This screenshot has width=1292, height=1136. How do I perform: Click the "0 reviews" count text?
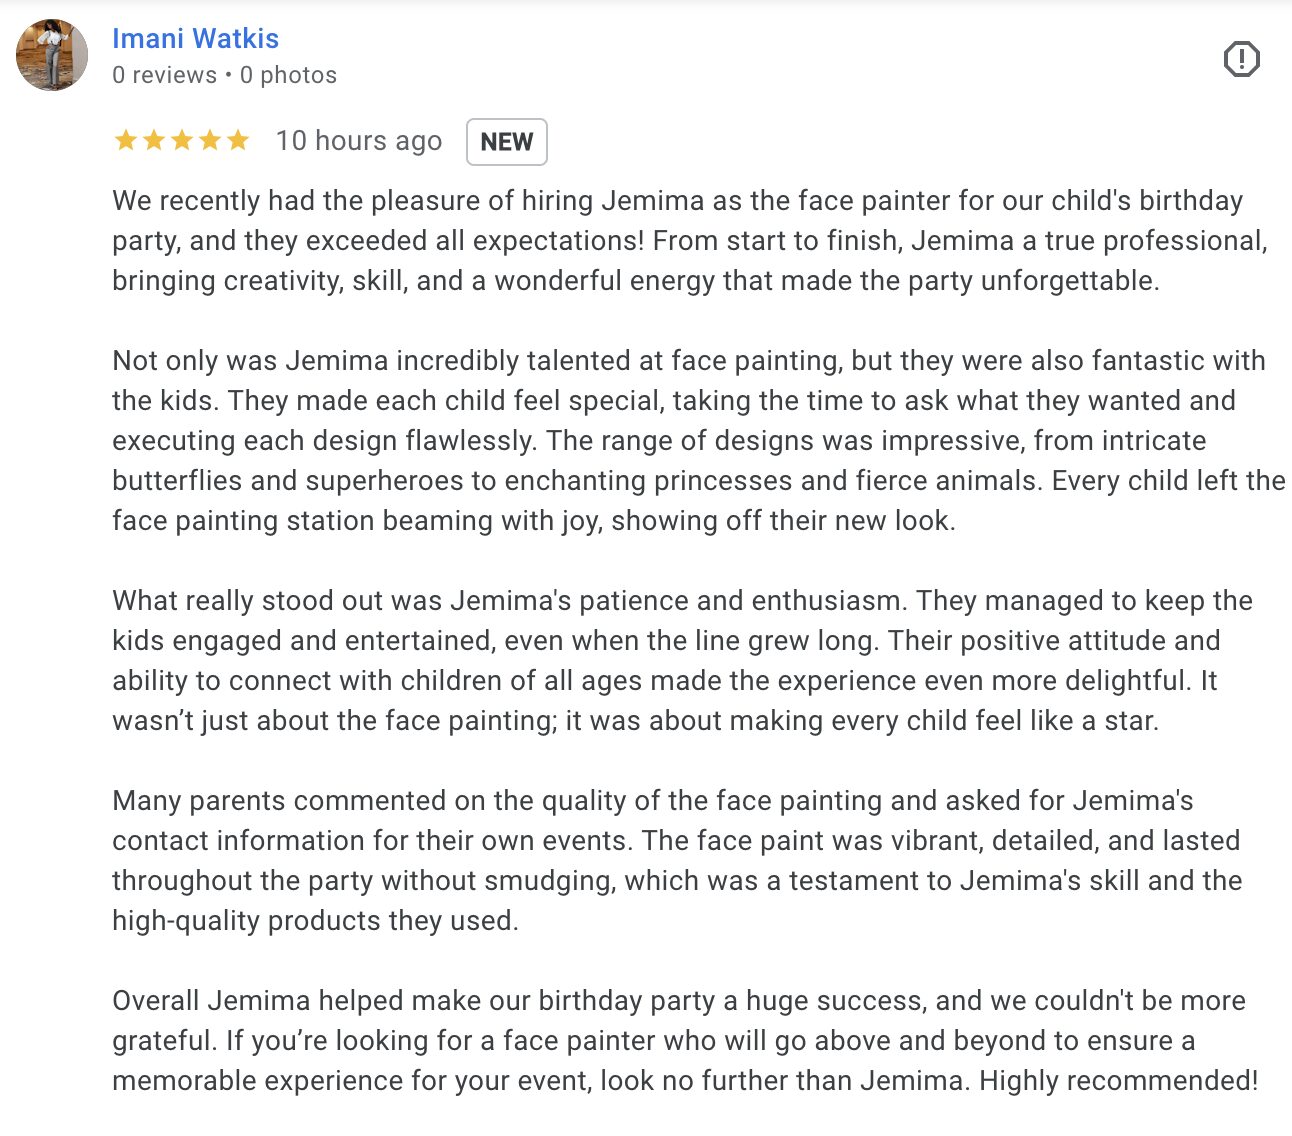coord(164,75)
